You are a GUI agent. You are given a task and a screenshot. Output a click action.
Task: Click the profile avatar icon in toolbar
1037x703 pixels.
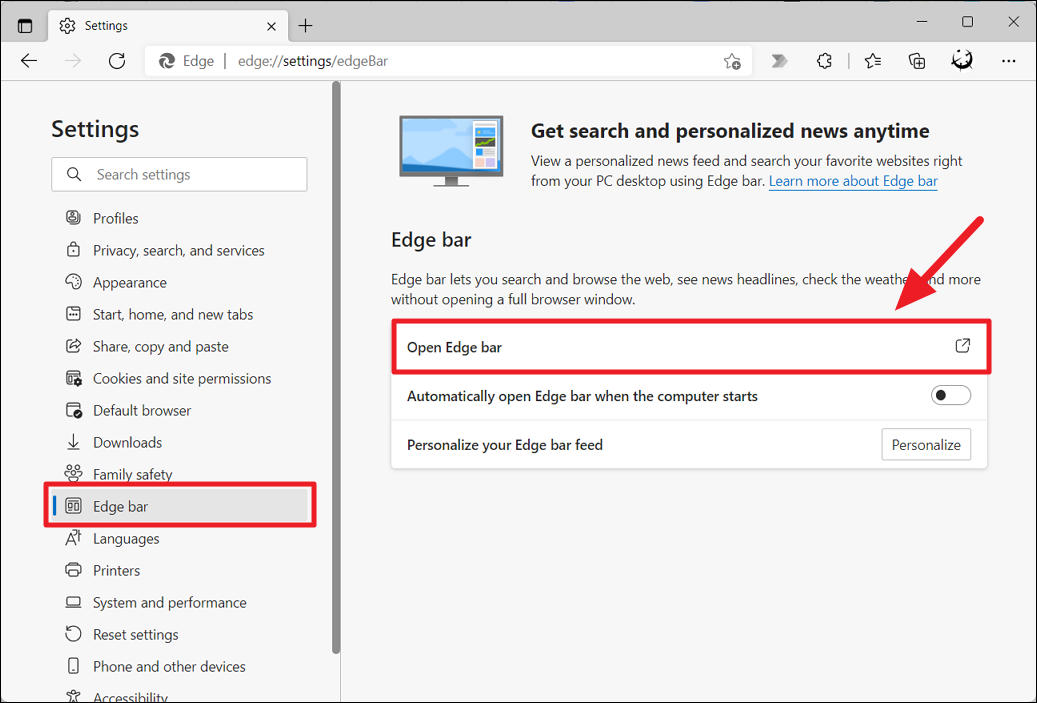pos(962,61)
